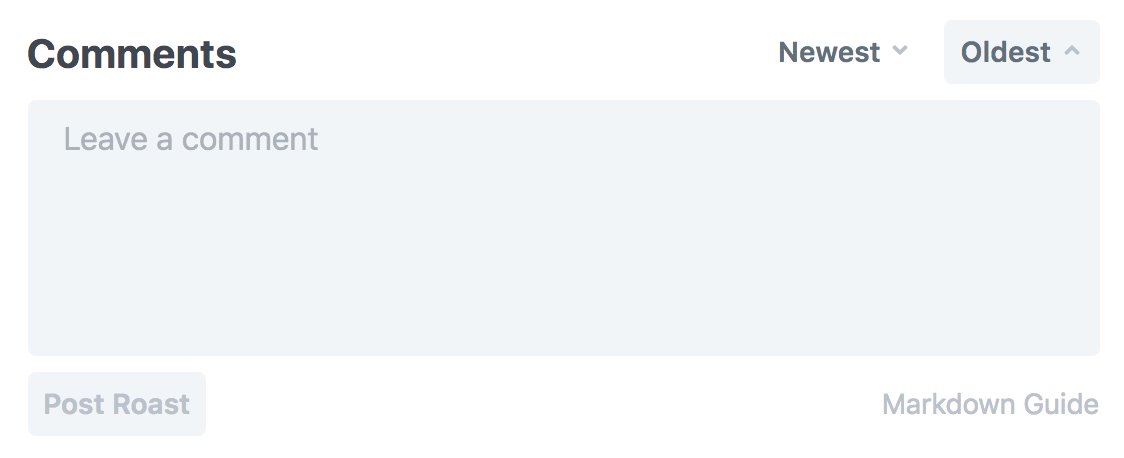Screen dimensions: 1124x458
Task: Open the Markdown Guide link
Action: pos(990,404)
